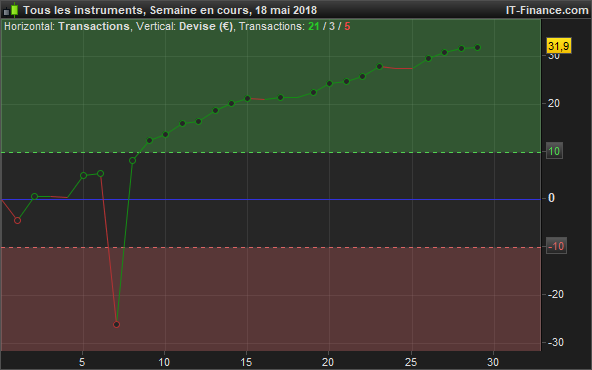Select the lowest data point near -26
The height and width of the screenshot is (370, 592).
pyautogui.click(x=117, y=324)
